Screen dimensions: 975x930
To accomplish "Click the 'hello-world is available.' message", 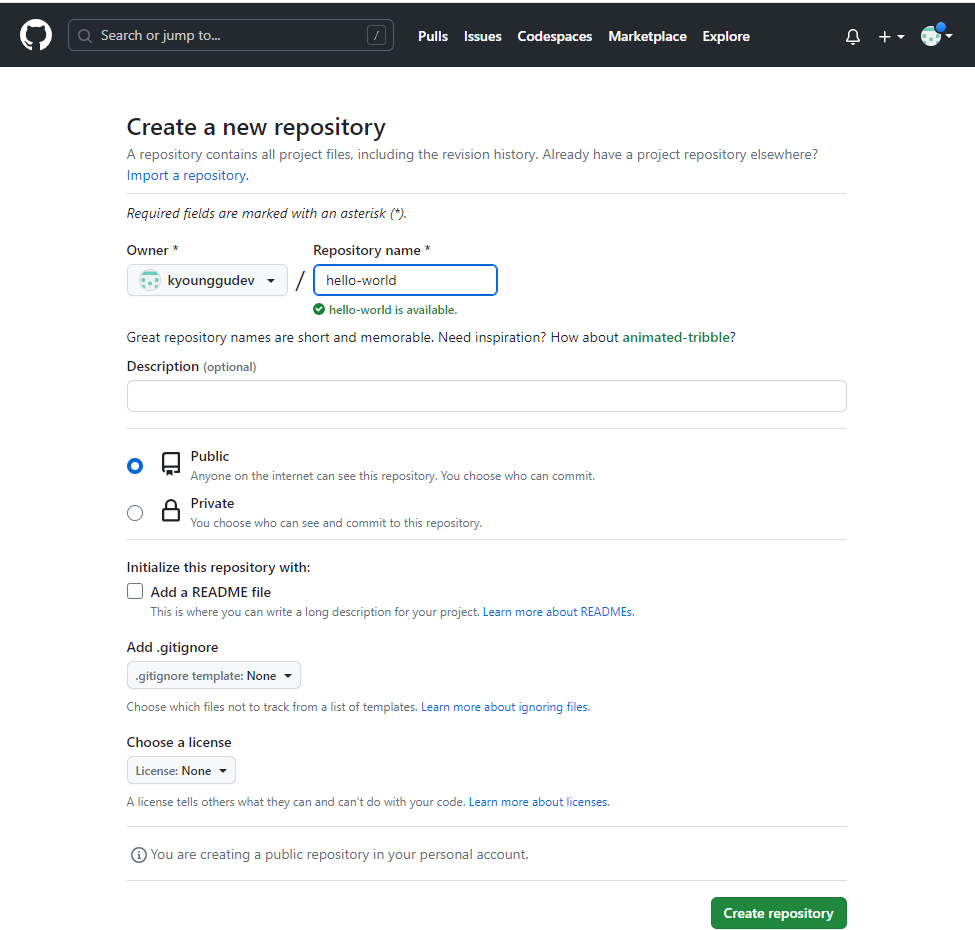I will pyautogui.click(x=392, y=310).
